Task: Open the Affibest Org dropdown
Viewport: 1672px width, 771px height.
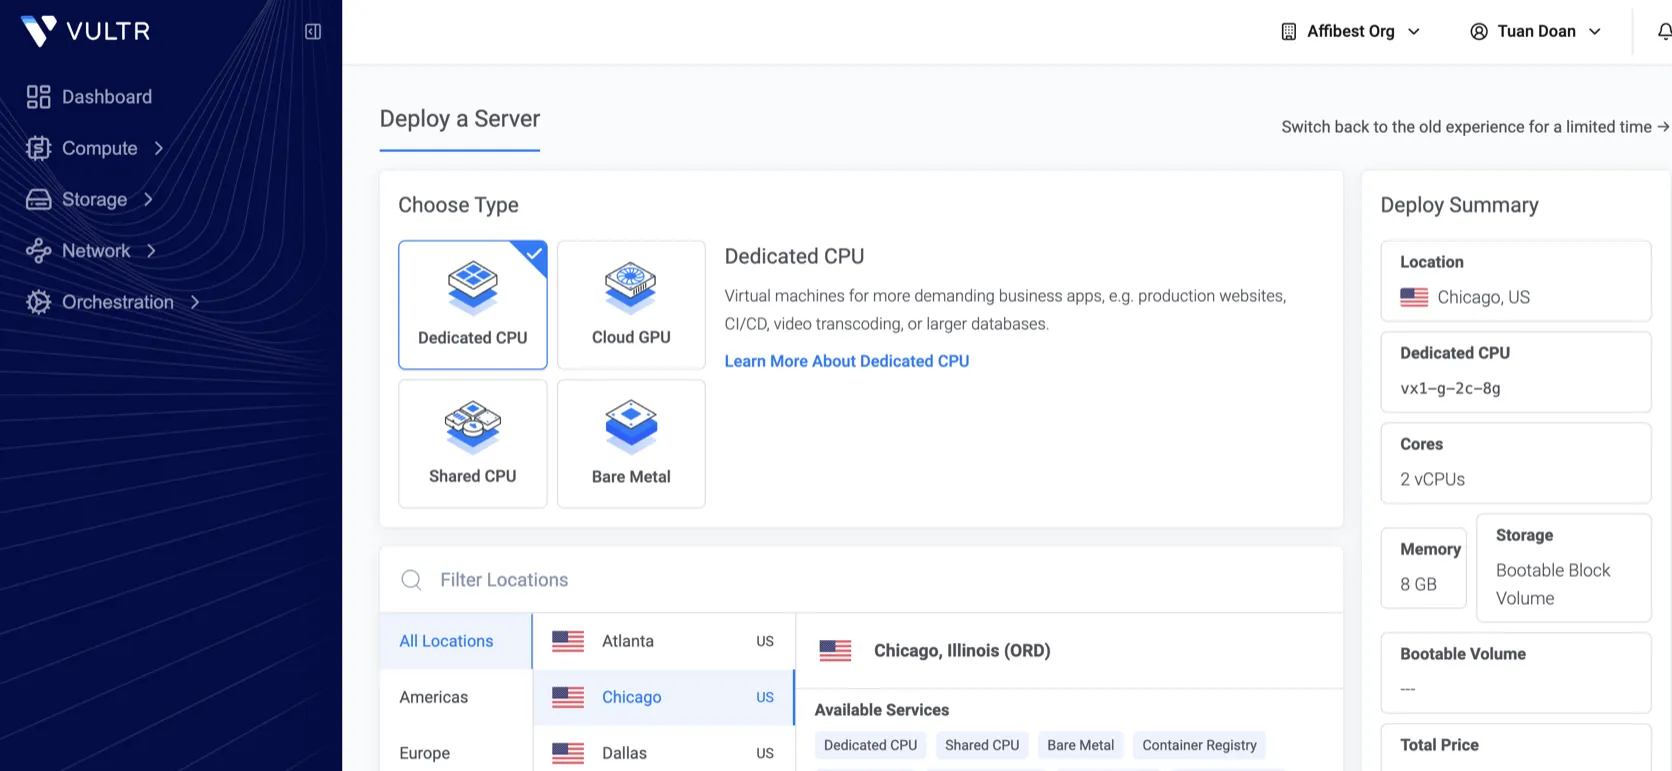Action: click(1351, 32)
